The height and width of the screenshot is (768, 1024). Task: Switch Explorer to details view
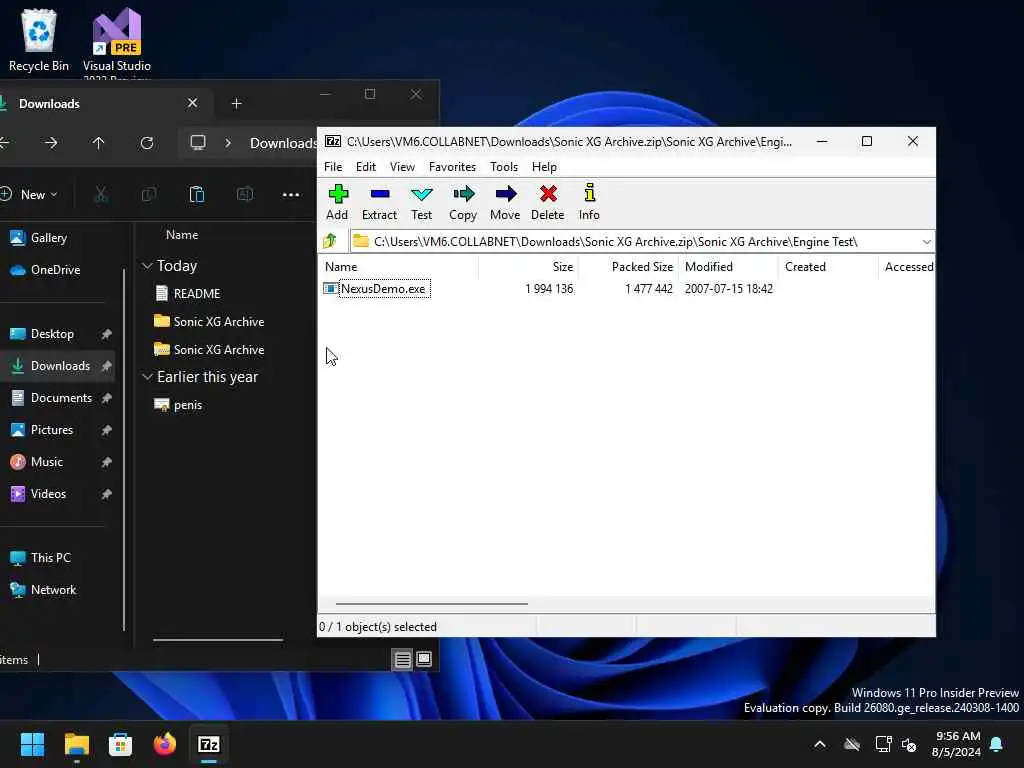tap(403, 660)
